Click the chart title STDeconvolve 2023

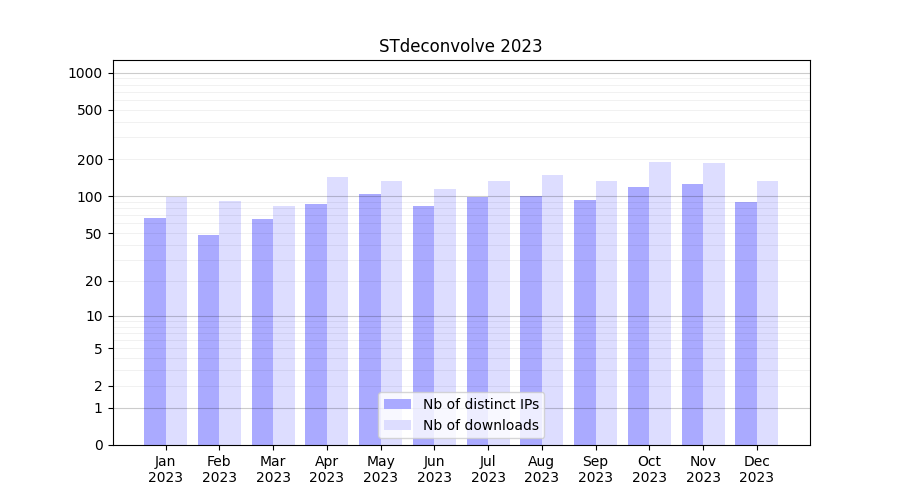click(460, 46)
